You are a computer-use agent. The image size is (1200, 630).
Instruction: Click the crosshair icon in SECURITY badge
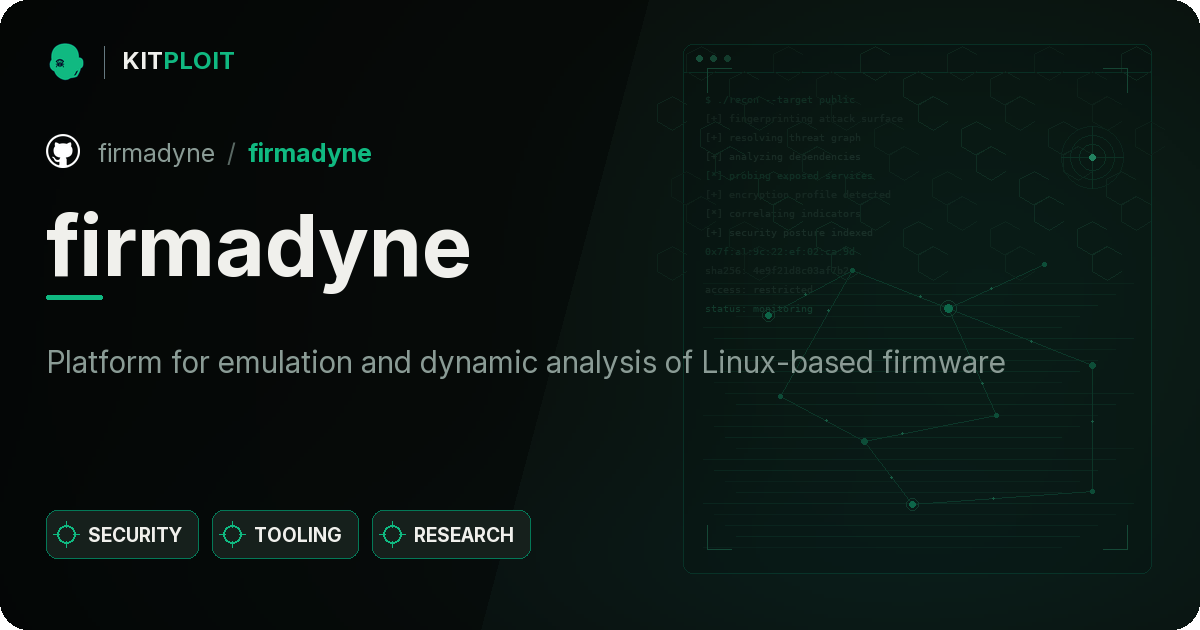67,535
